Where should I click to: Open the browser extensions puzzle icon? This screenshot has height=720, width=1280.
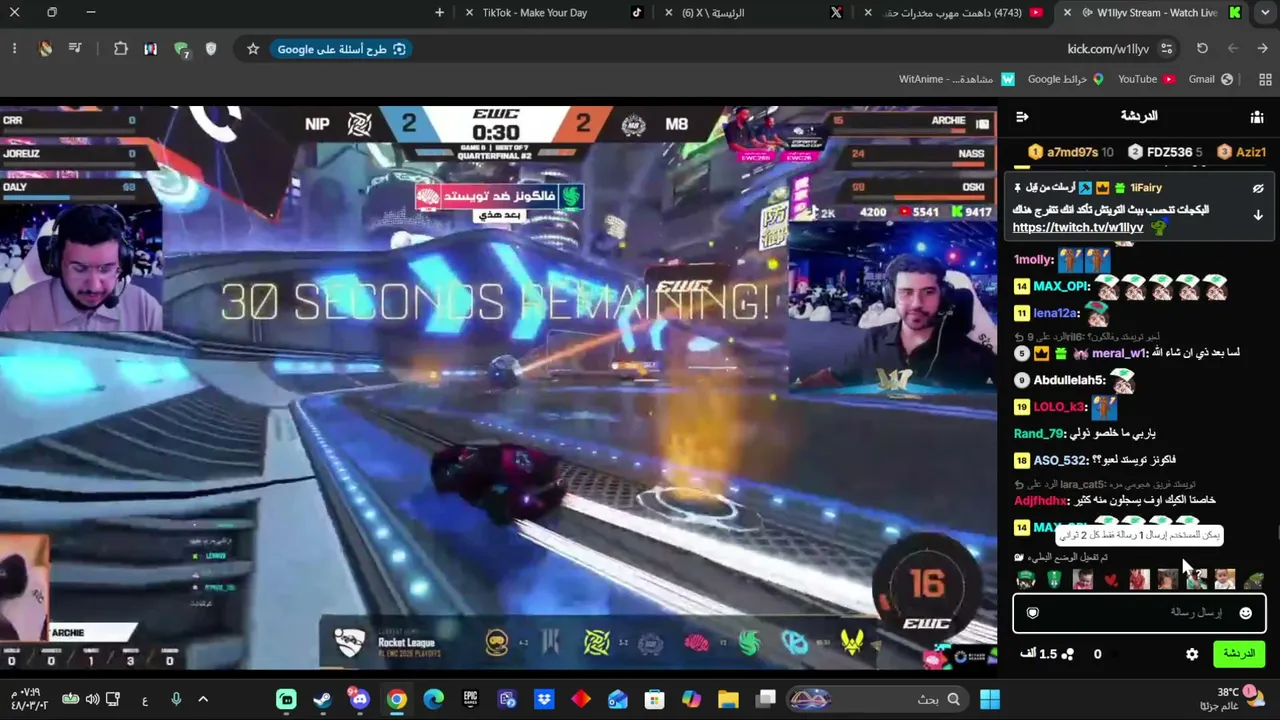[x=121, y=49]
